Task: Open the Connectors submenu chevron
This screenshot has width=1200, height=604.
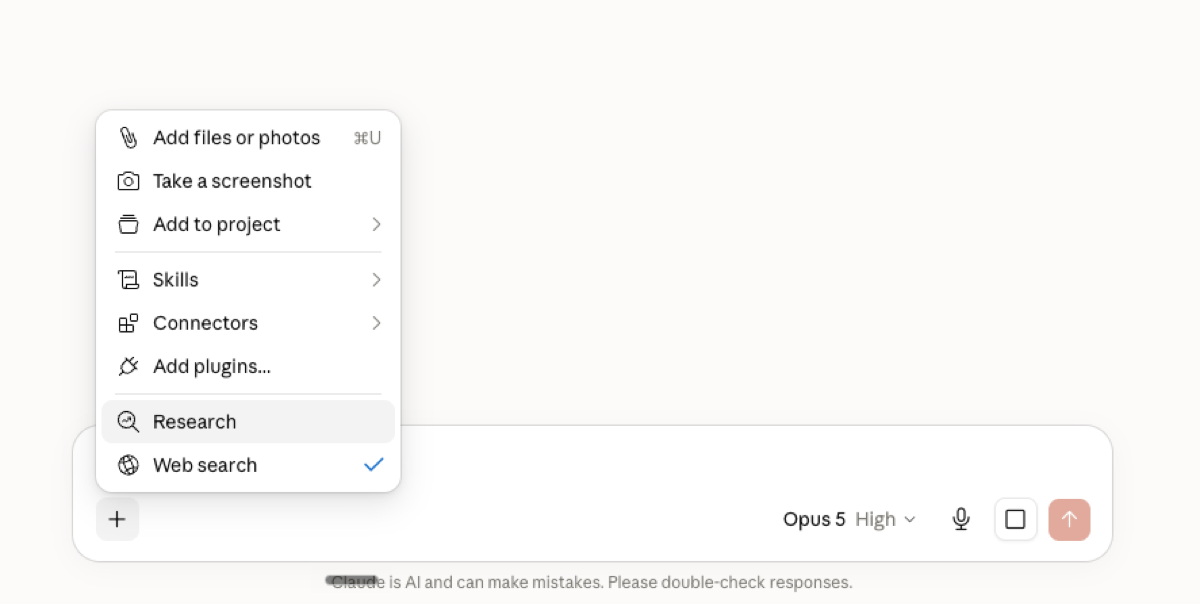Action: (x=376, y=323)
